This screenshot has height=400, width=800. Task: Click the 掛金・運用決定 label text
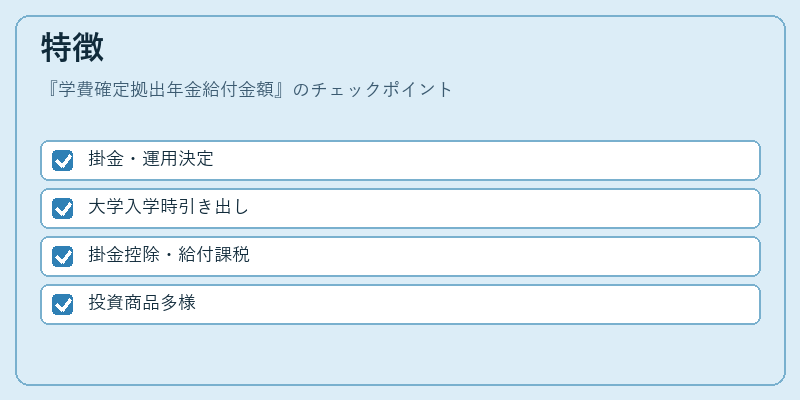pyautogui.click(x=151, y=159)
